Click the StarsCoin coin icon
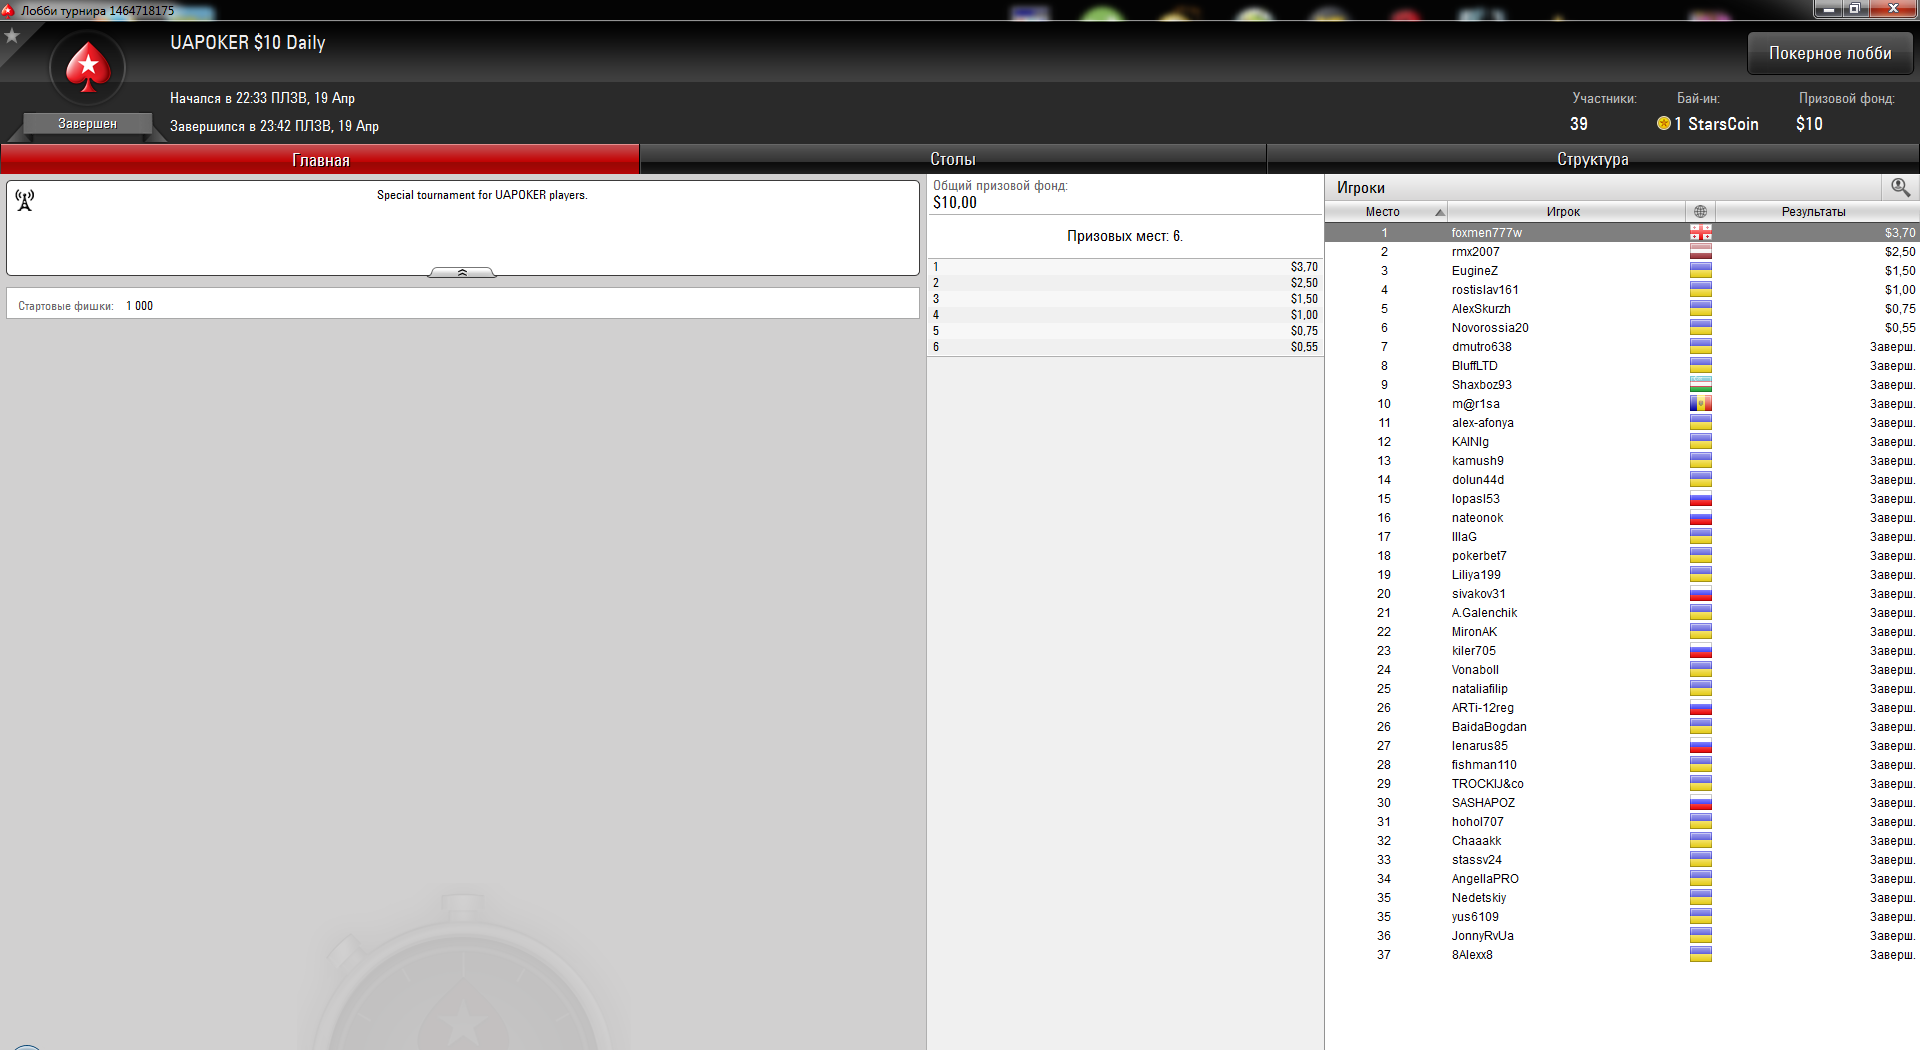Image resolution: width=1920 pixels, height=1050 pixels. tap(1664, 123)
